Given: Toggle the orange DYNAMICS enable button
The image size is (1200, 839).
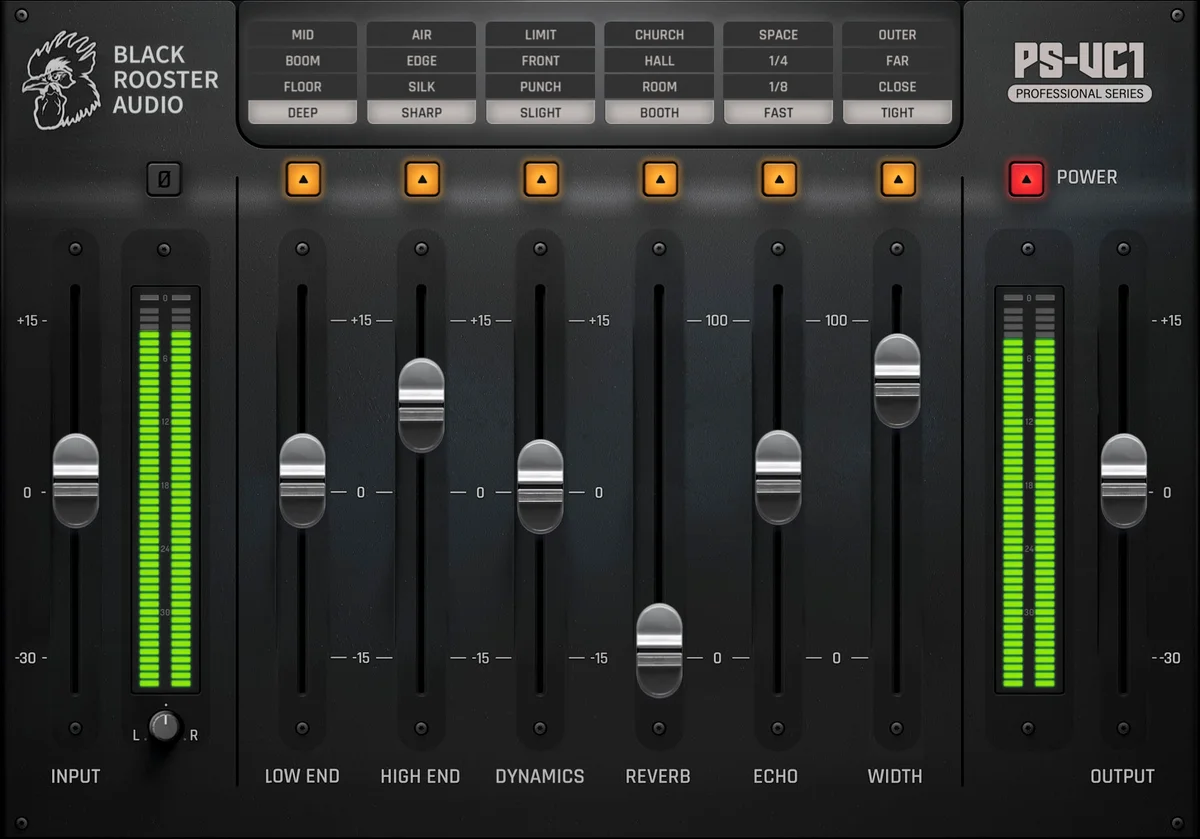Looking at the screenshot, I should coord(541,179).
